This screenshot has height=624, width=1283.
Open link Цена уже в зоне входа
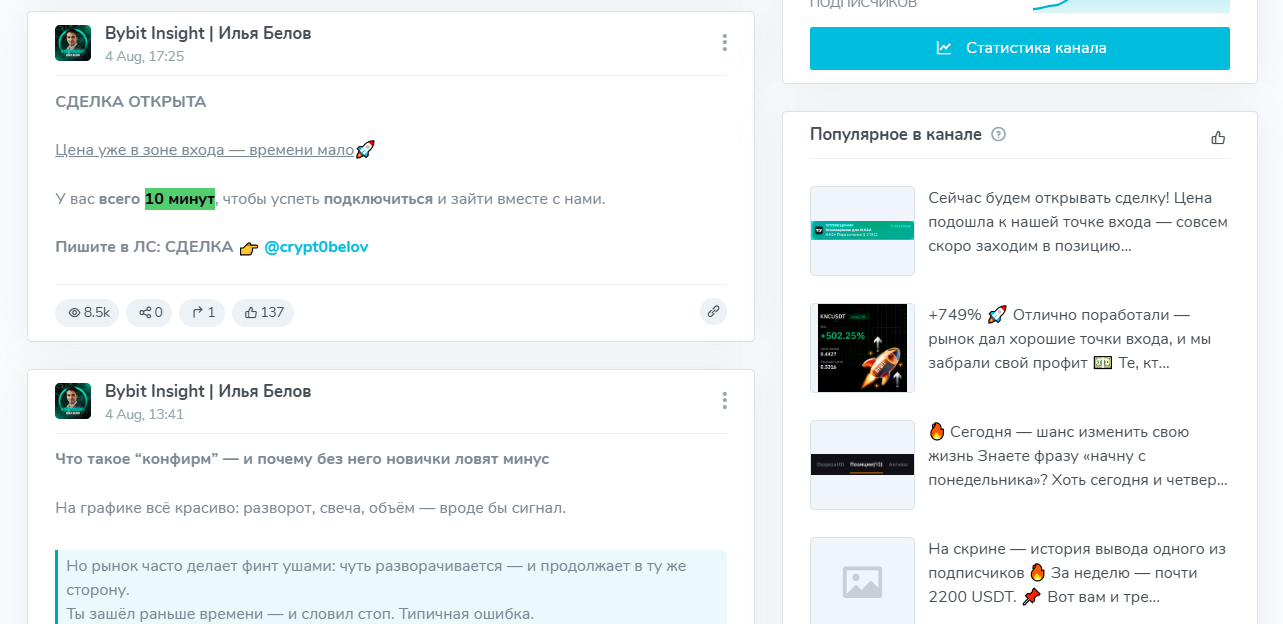pos(205,150)
